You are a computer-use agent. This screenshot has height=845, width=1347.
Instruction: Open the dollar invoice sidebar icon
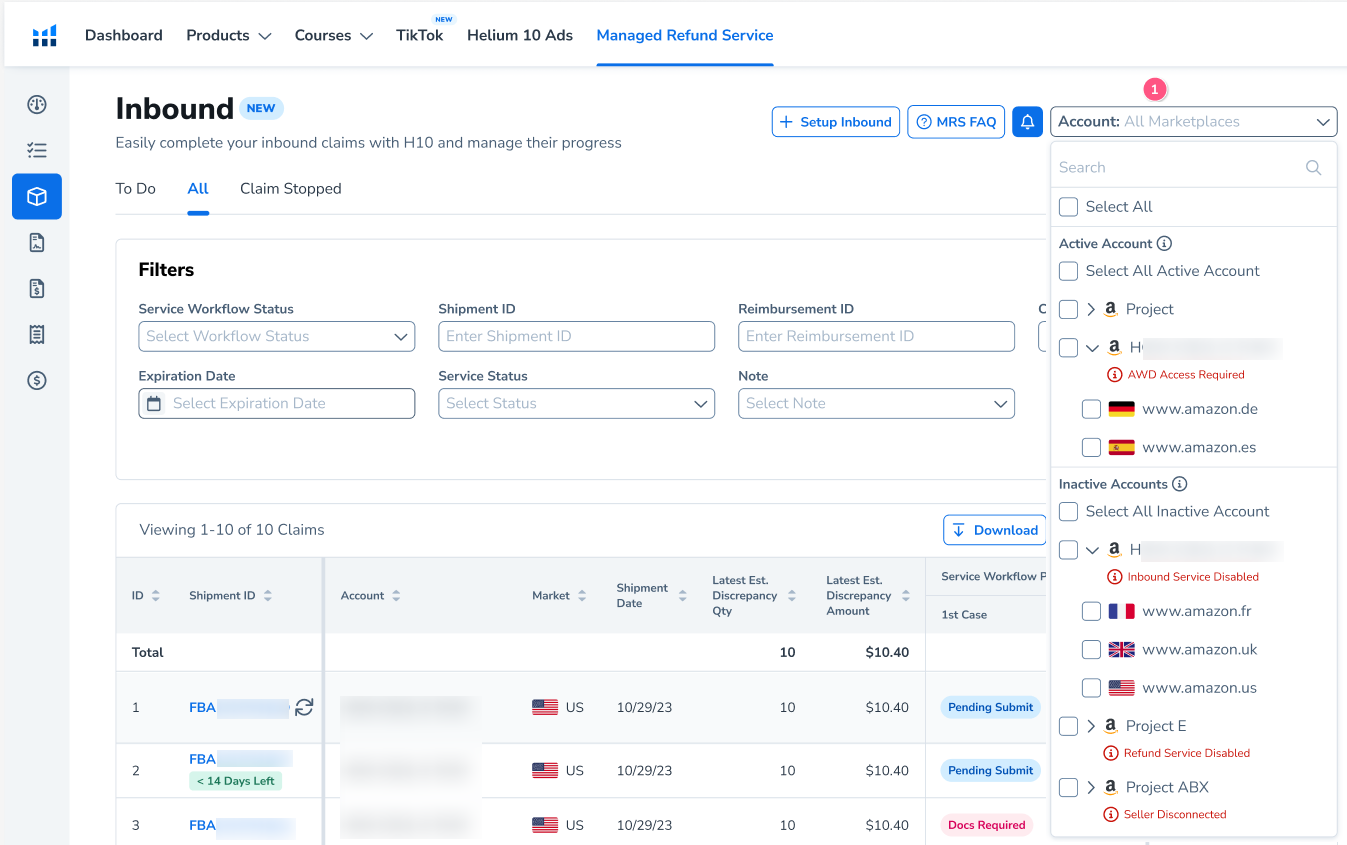[x=37, y=289]
